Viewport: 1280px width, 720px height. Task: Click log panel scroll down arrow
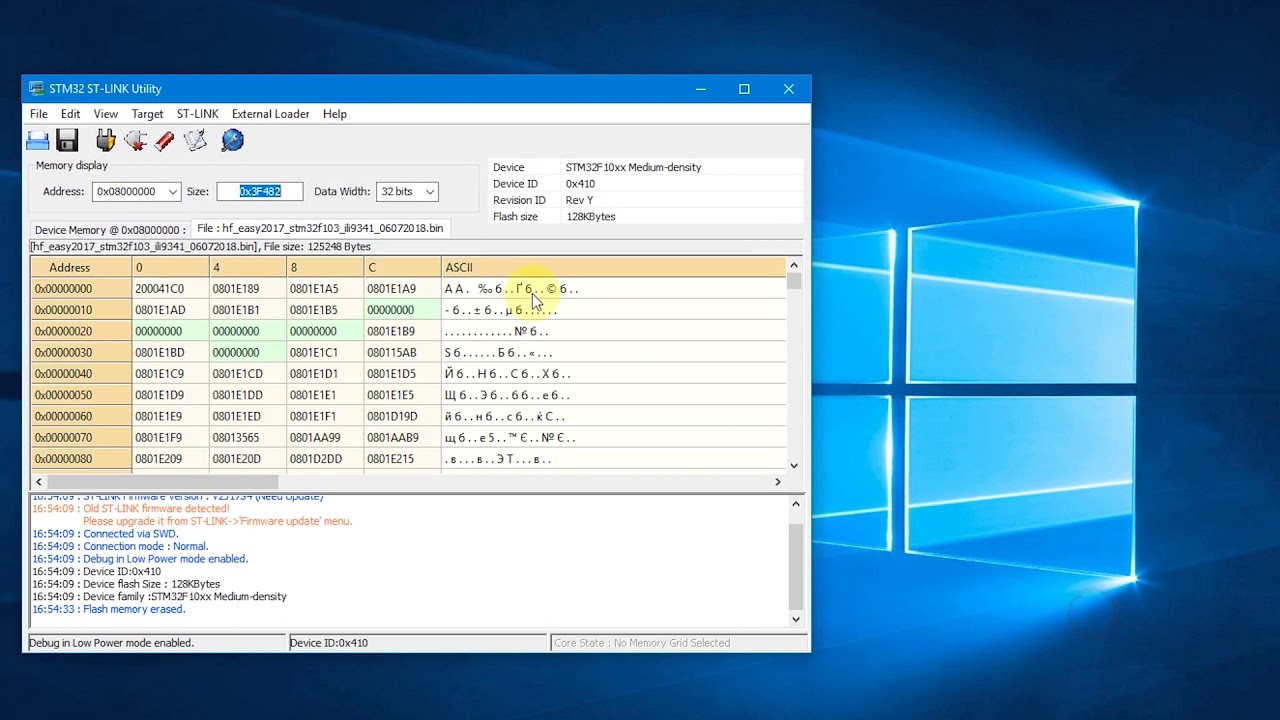796,619
